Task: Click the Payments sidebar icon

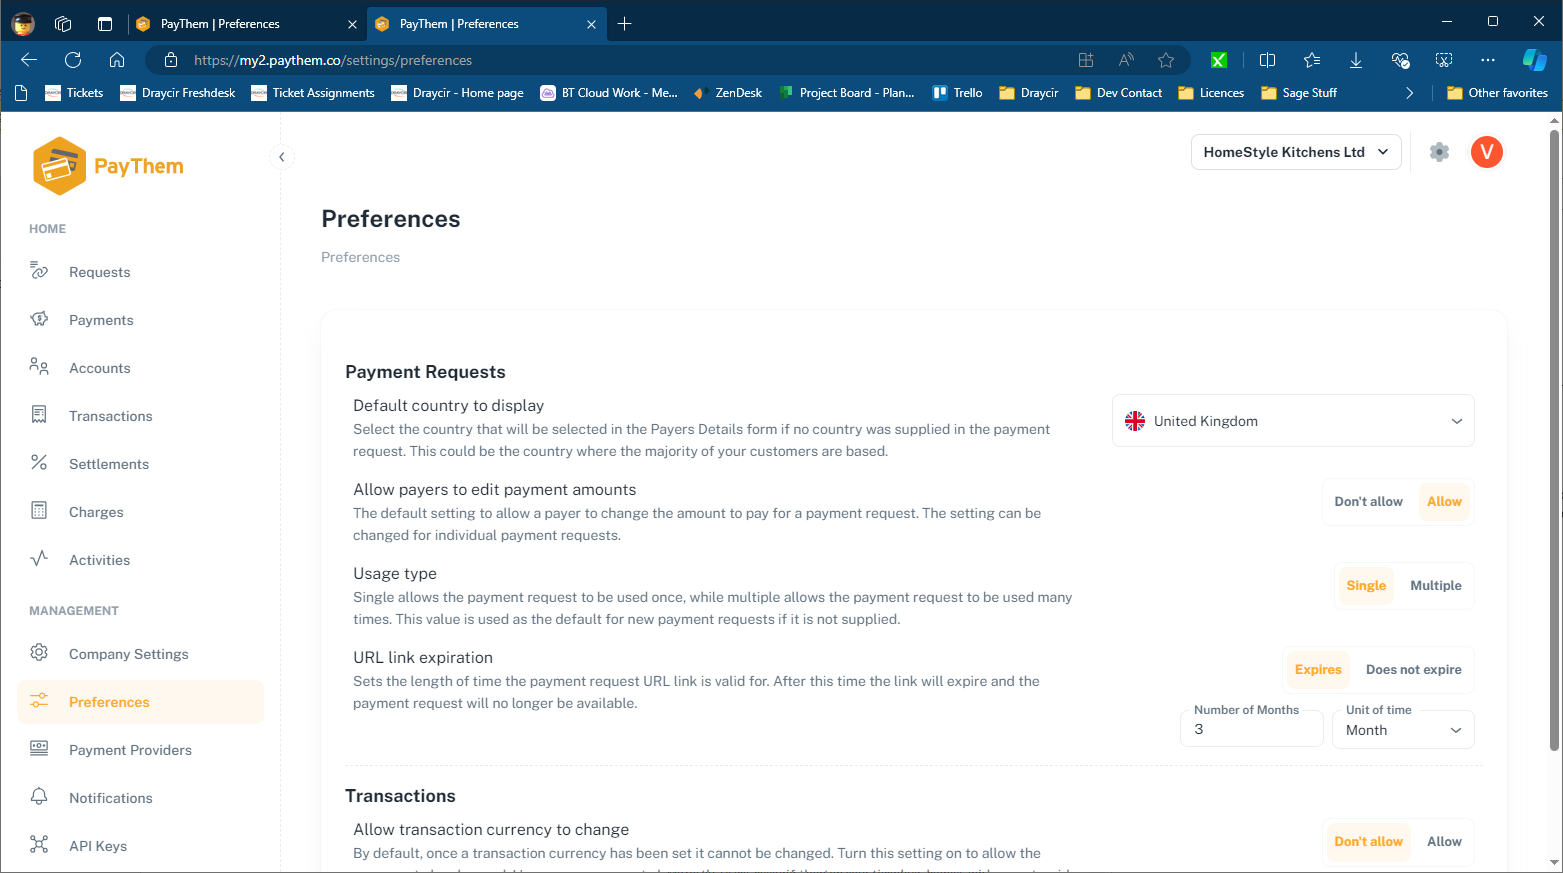Action: [x=39, y=320]
